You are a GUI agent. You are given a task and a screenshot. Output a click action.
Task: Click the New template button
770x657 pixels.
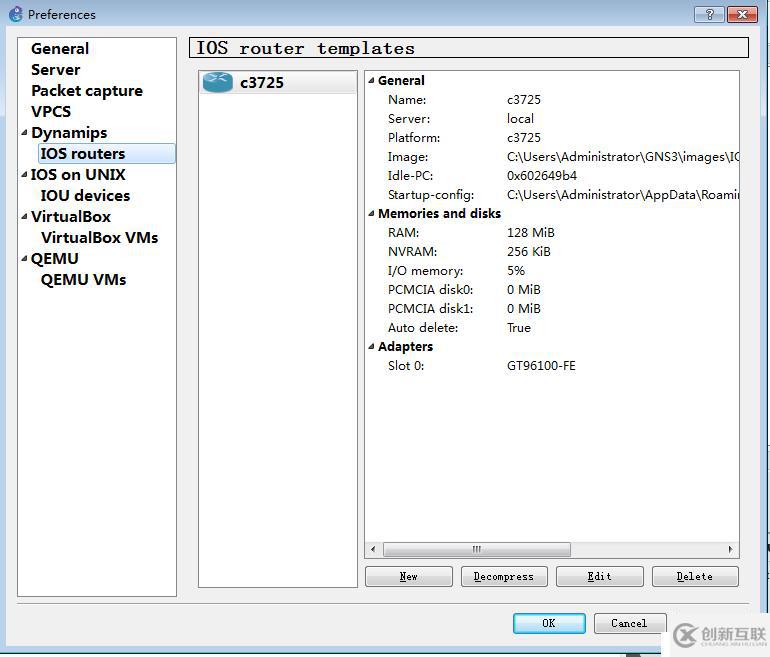pos(409,576)
